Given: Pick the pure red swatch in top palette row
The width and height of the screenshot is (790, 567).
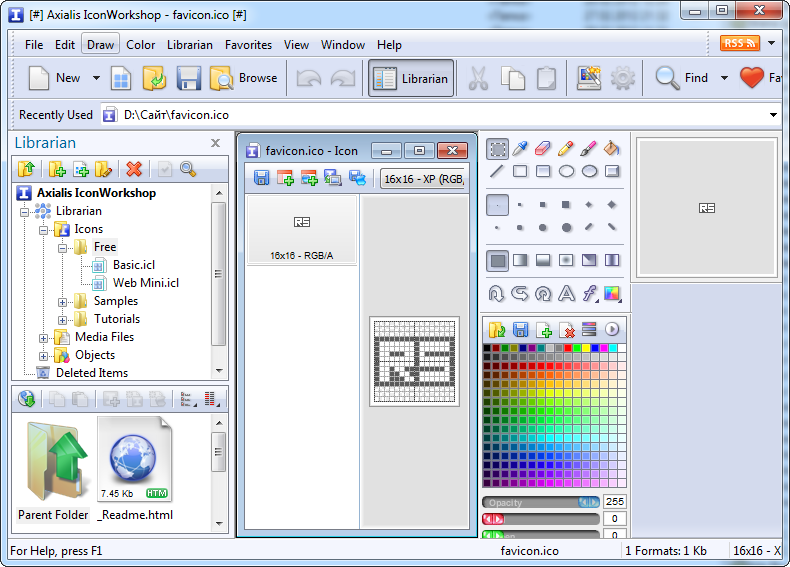Looking at the screenshot, I should [568, 348].
